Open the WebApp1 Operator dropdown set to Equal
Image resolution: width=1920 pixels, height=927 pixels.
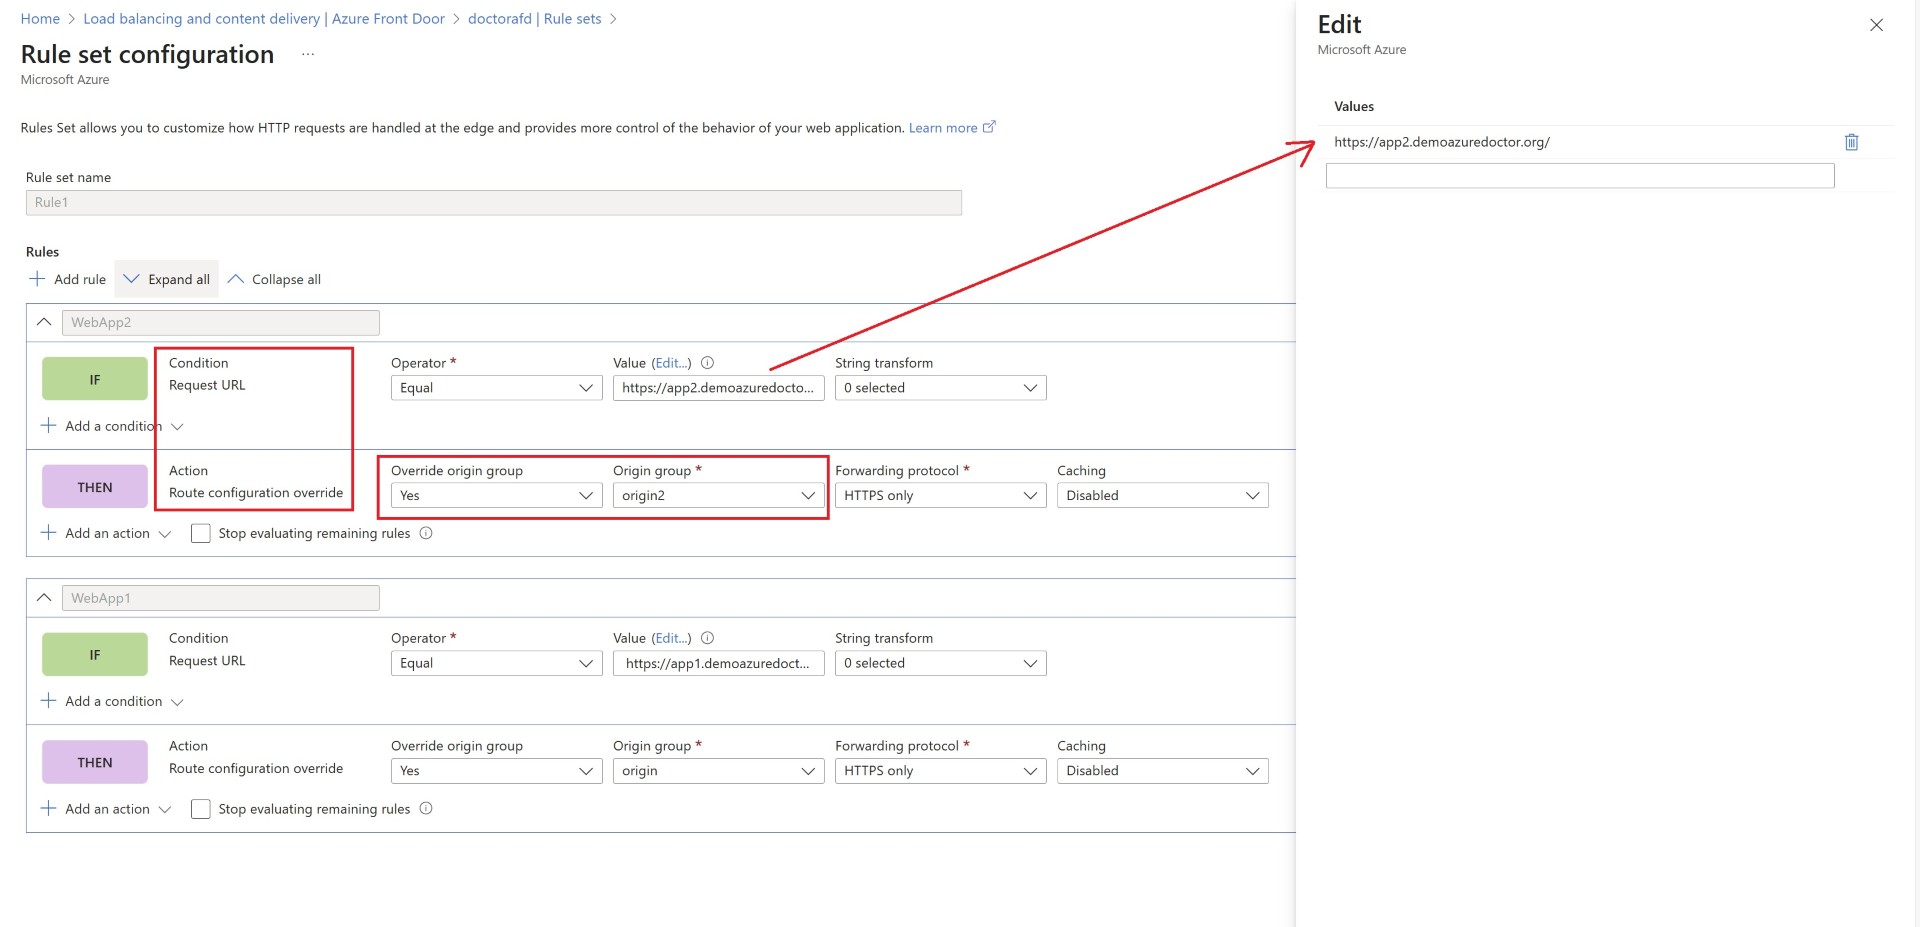pyautogui.click(x=496, y=663)
